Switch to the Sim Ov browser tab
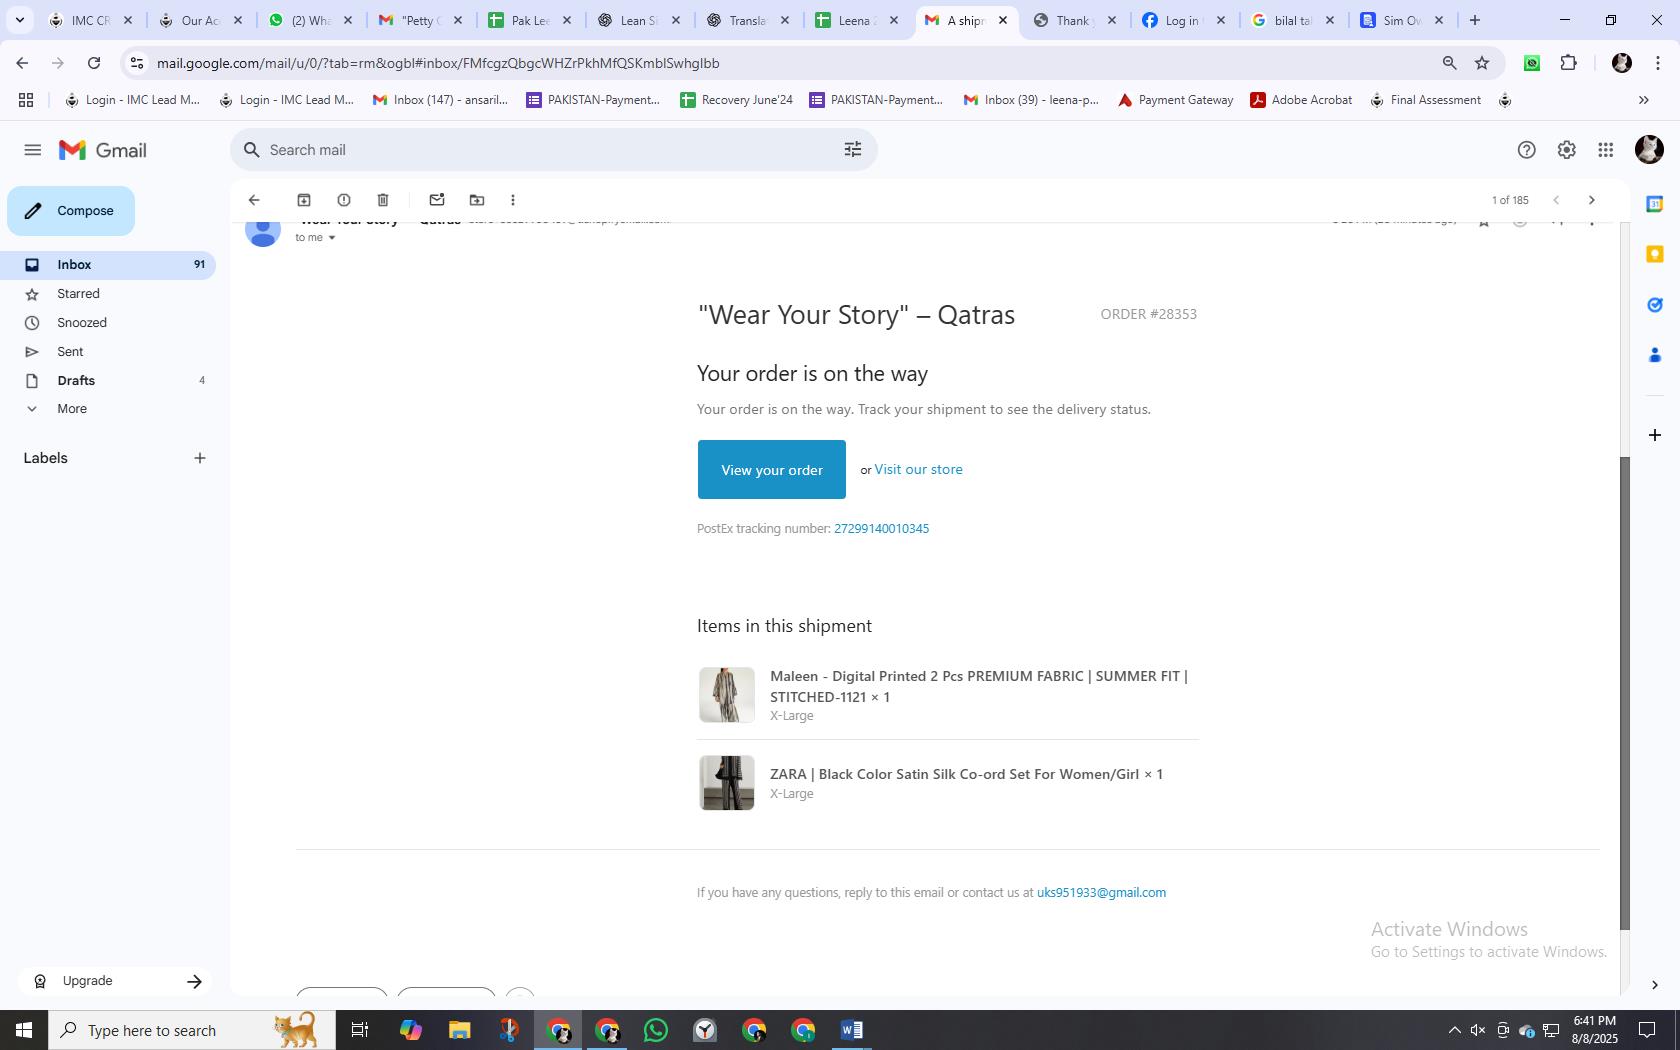This screenshot has width=1680, height=1050. pos(1403,20)
